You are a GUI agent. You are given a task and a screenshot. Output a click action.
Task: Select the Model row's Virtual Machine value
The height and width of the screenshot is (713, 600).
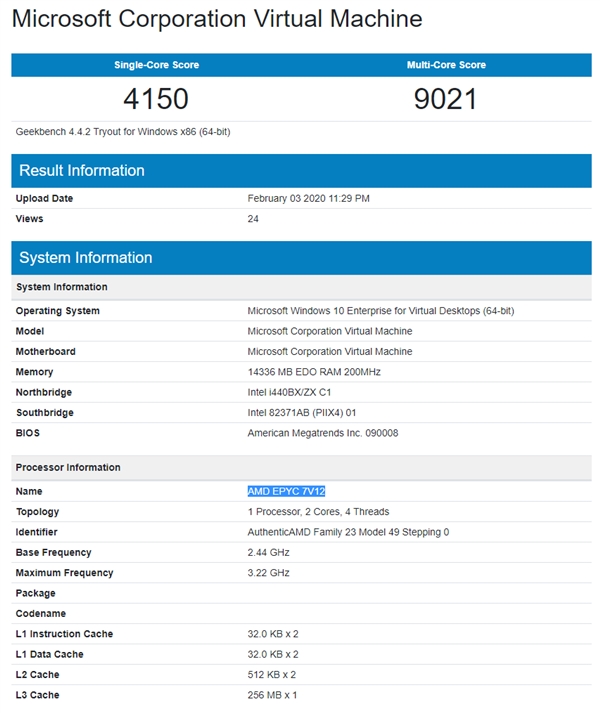coord(330,331)
